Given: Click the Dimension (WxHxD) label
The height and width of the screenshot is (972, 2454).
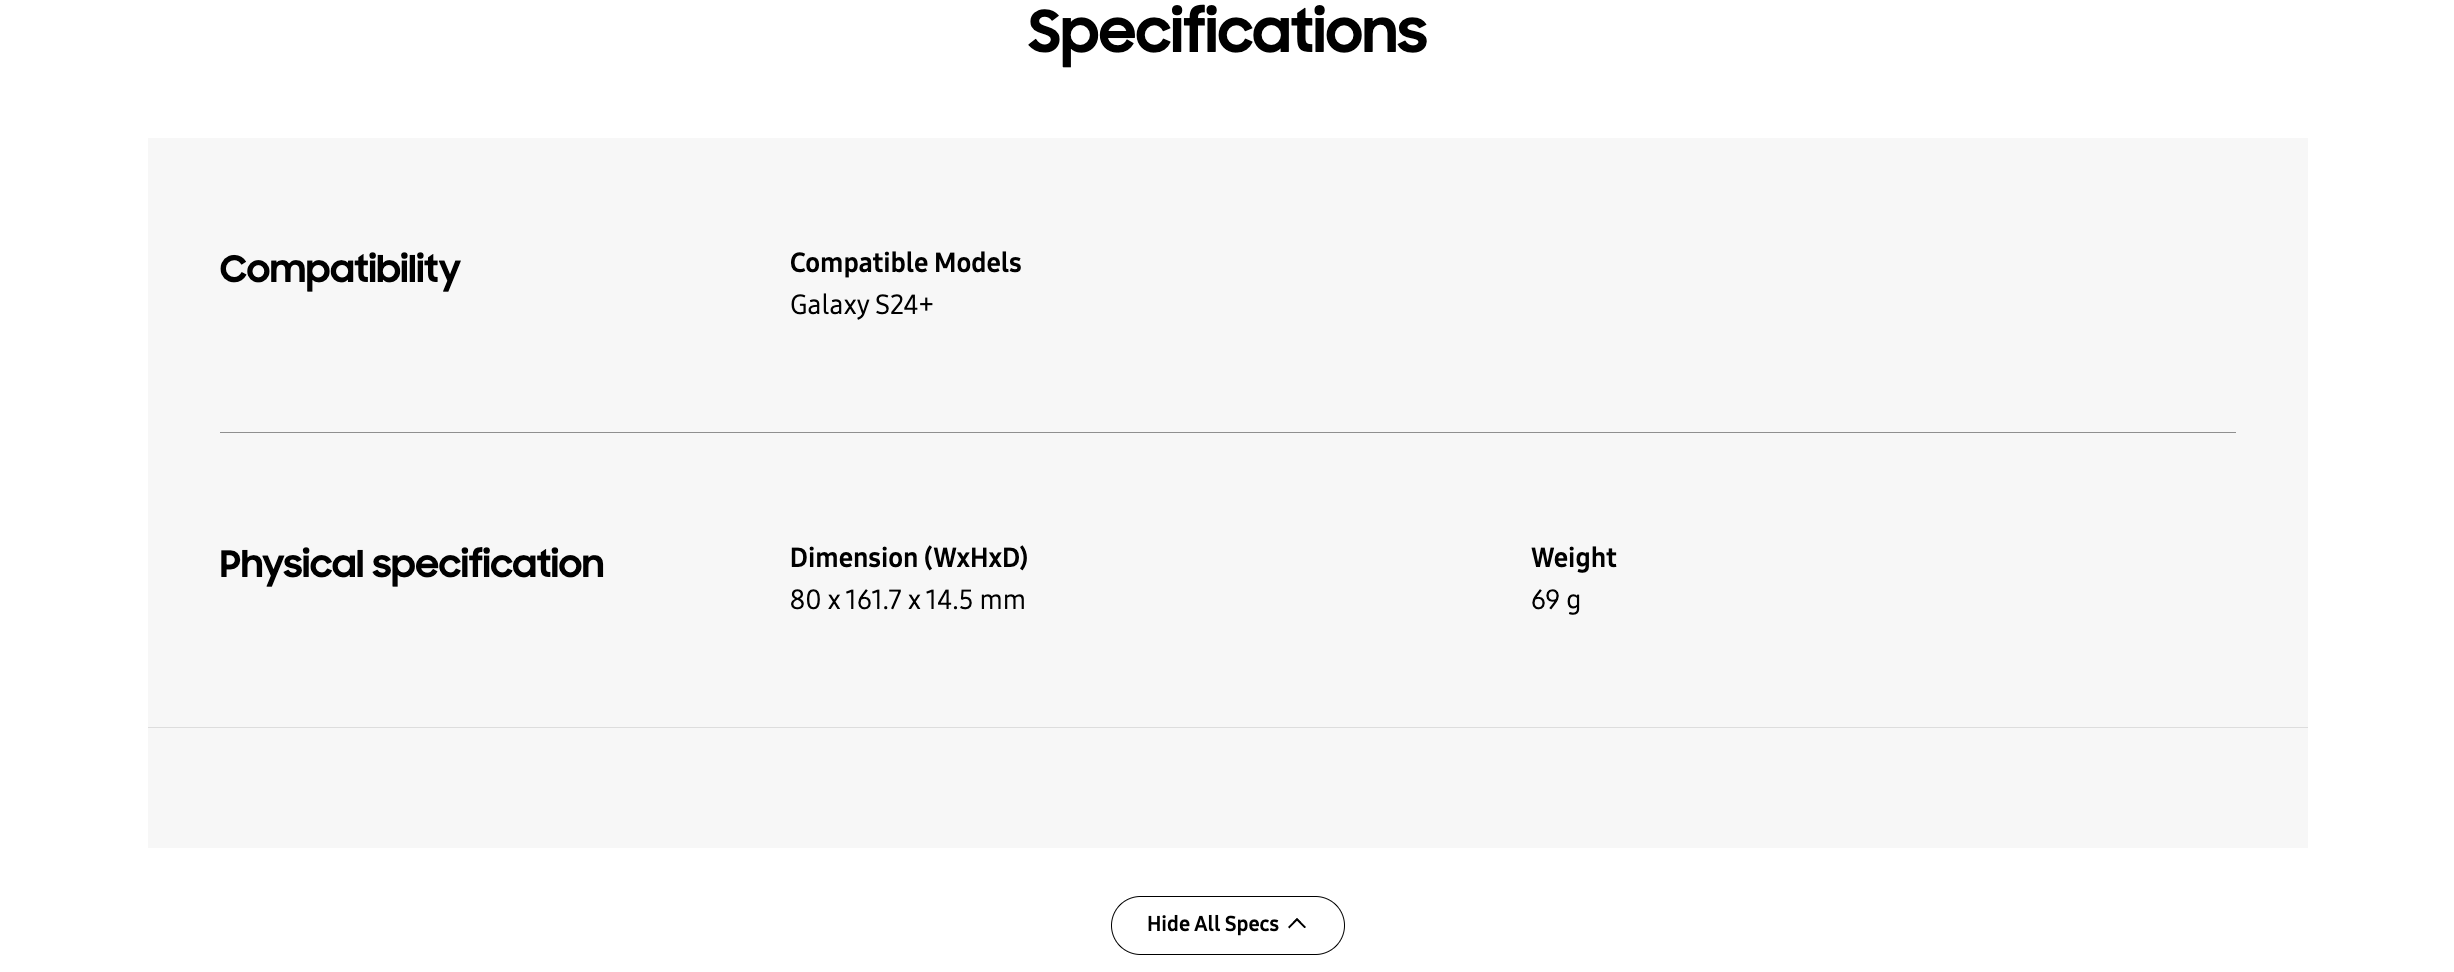Looking at the screenshot, I should (x=908, y=558).
